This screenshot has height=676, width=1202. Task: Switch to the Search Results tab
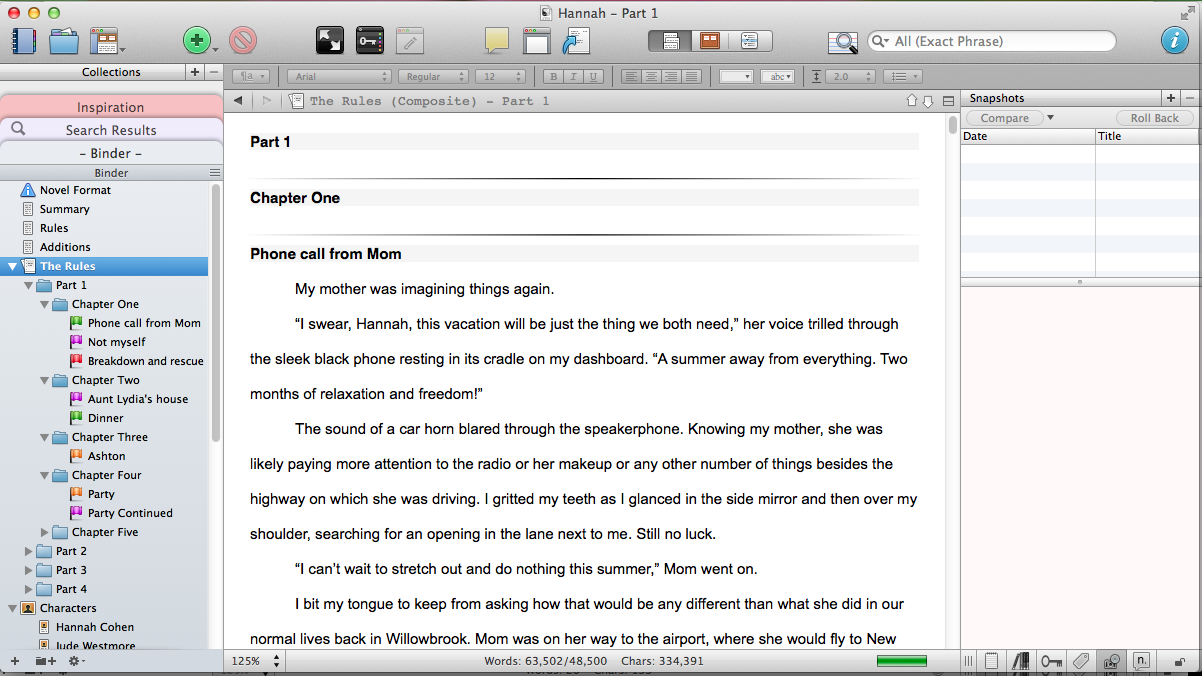[110, 130]
